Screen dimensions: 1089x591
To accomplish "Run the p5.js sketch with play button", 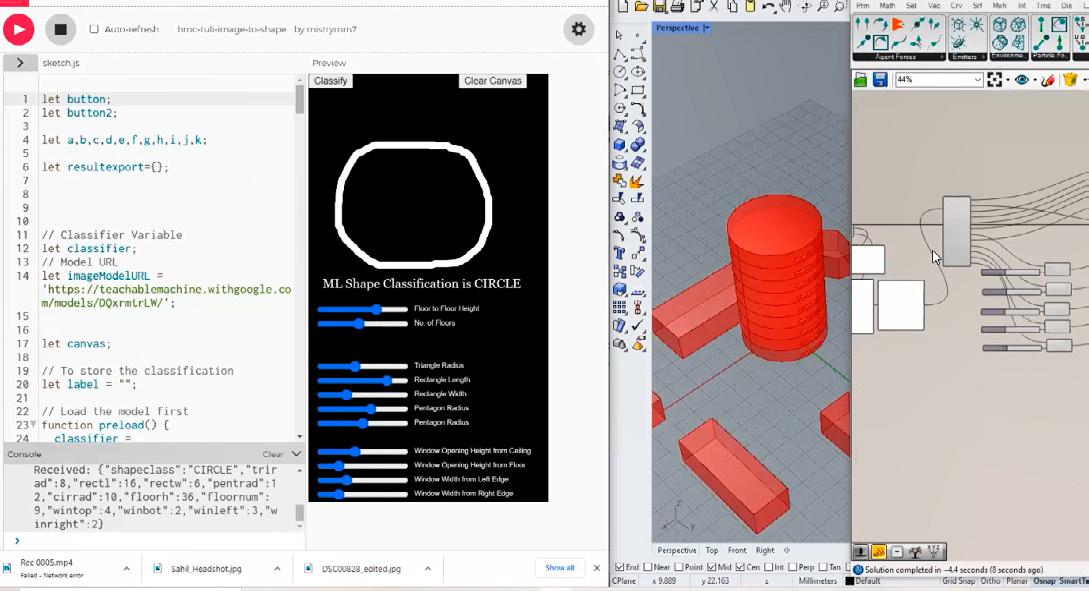I will pos(19,29).
